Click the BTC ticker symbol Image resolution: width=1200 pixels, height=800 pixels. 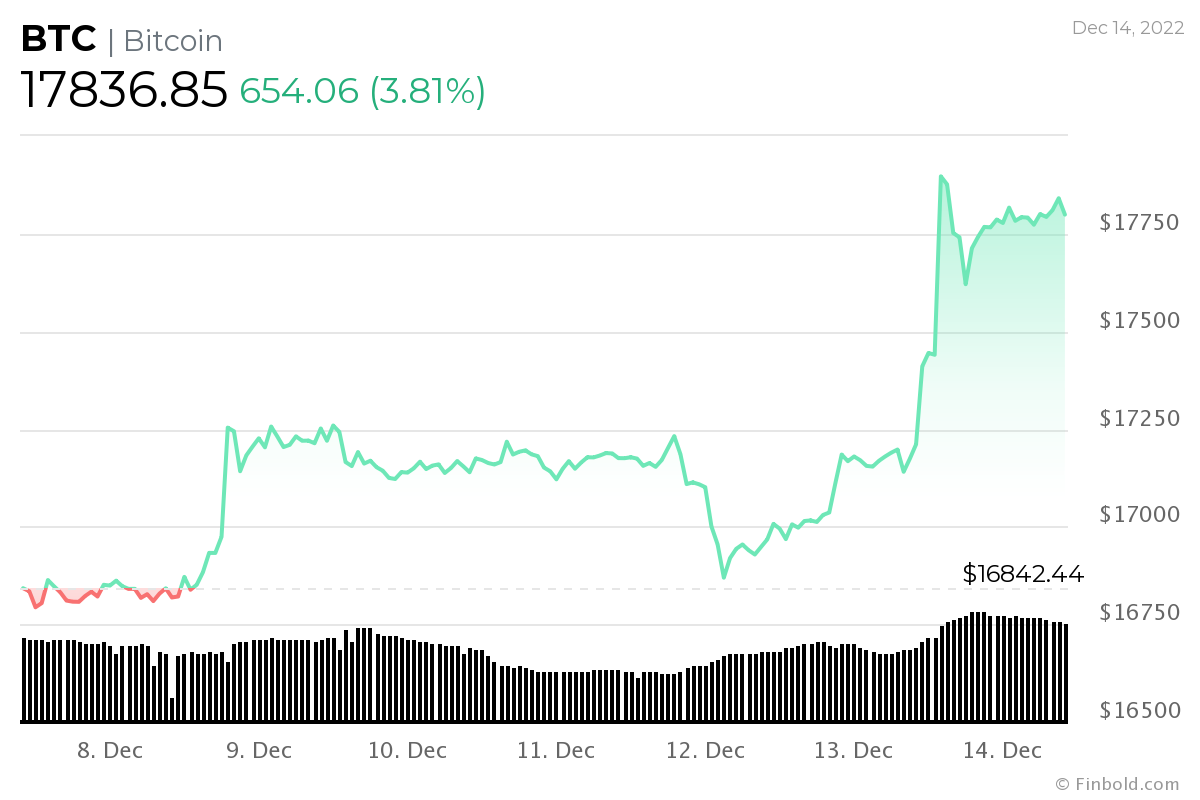point(59,40)
